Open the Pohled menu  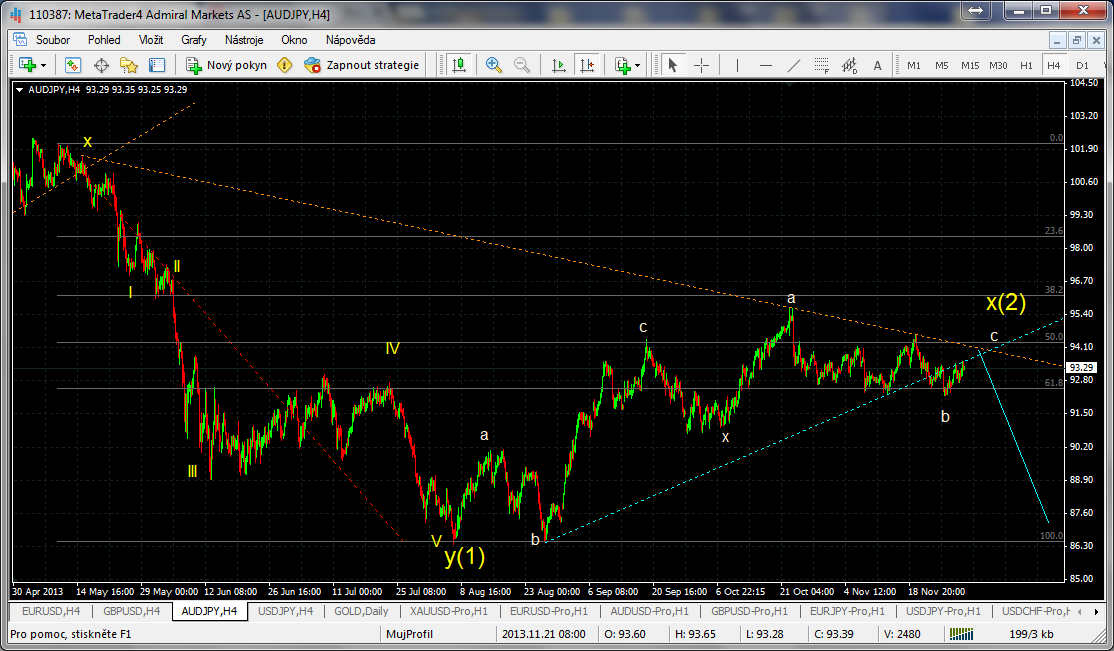coord(104,40)
